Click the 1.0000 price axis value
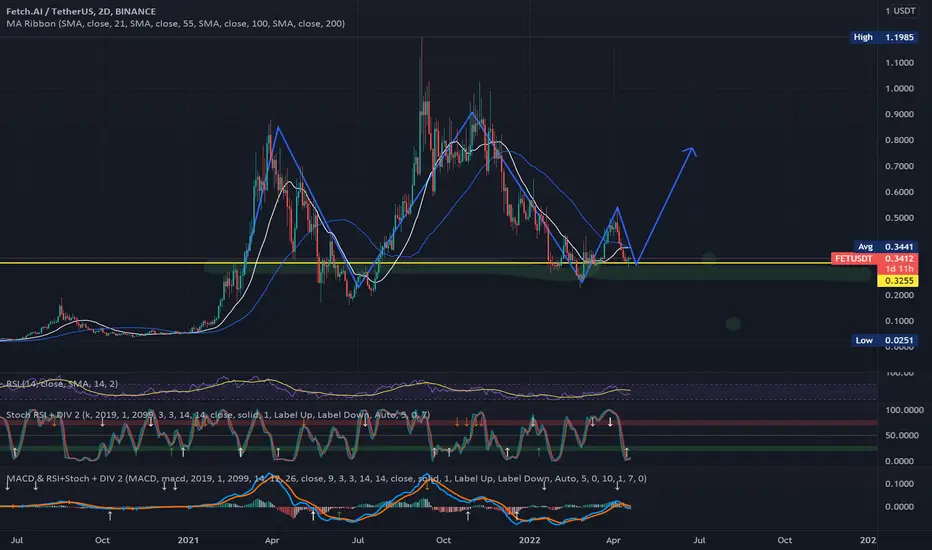Image resolution: width=932 pixels, height=550 pixels. pos(899,89)
